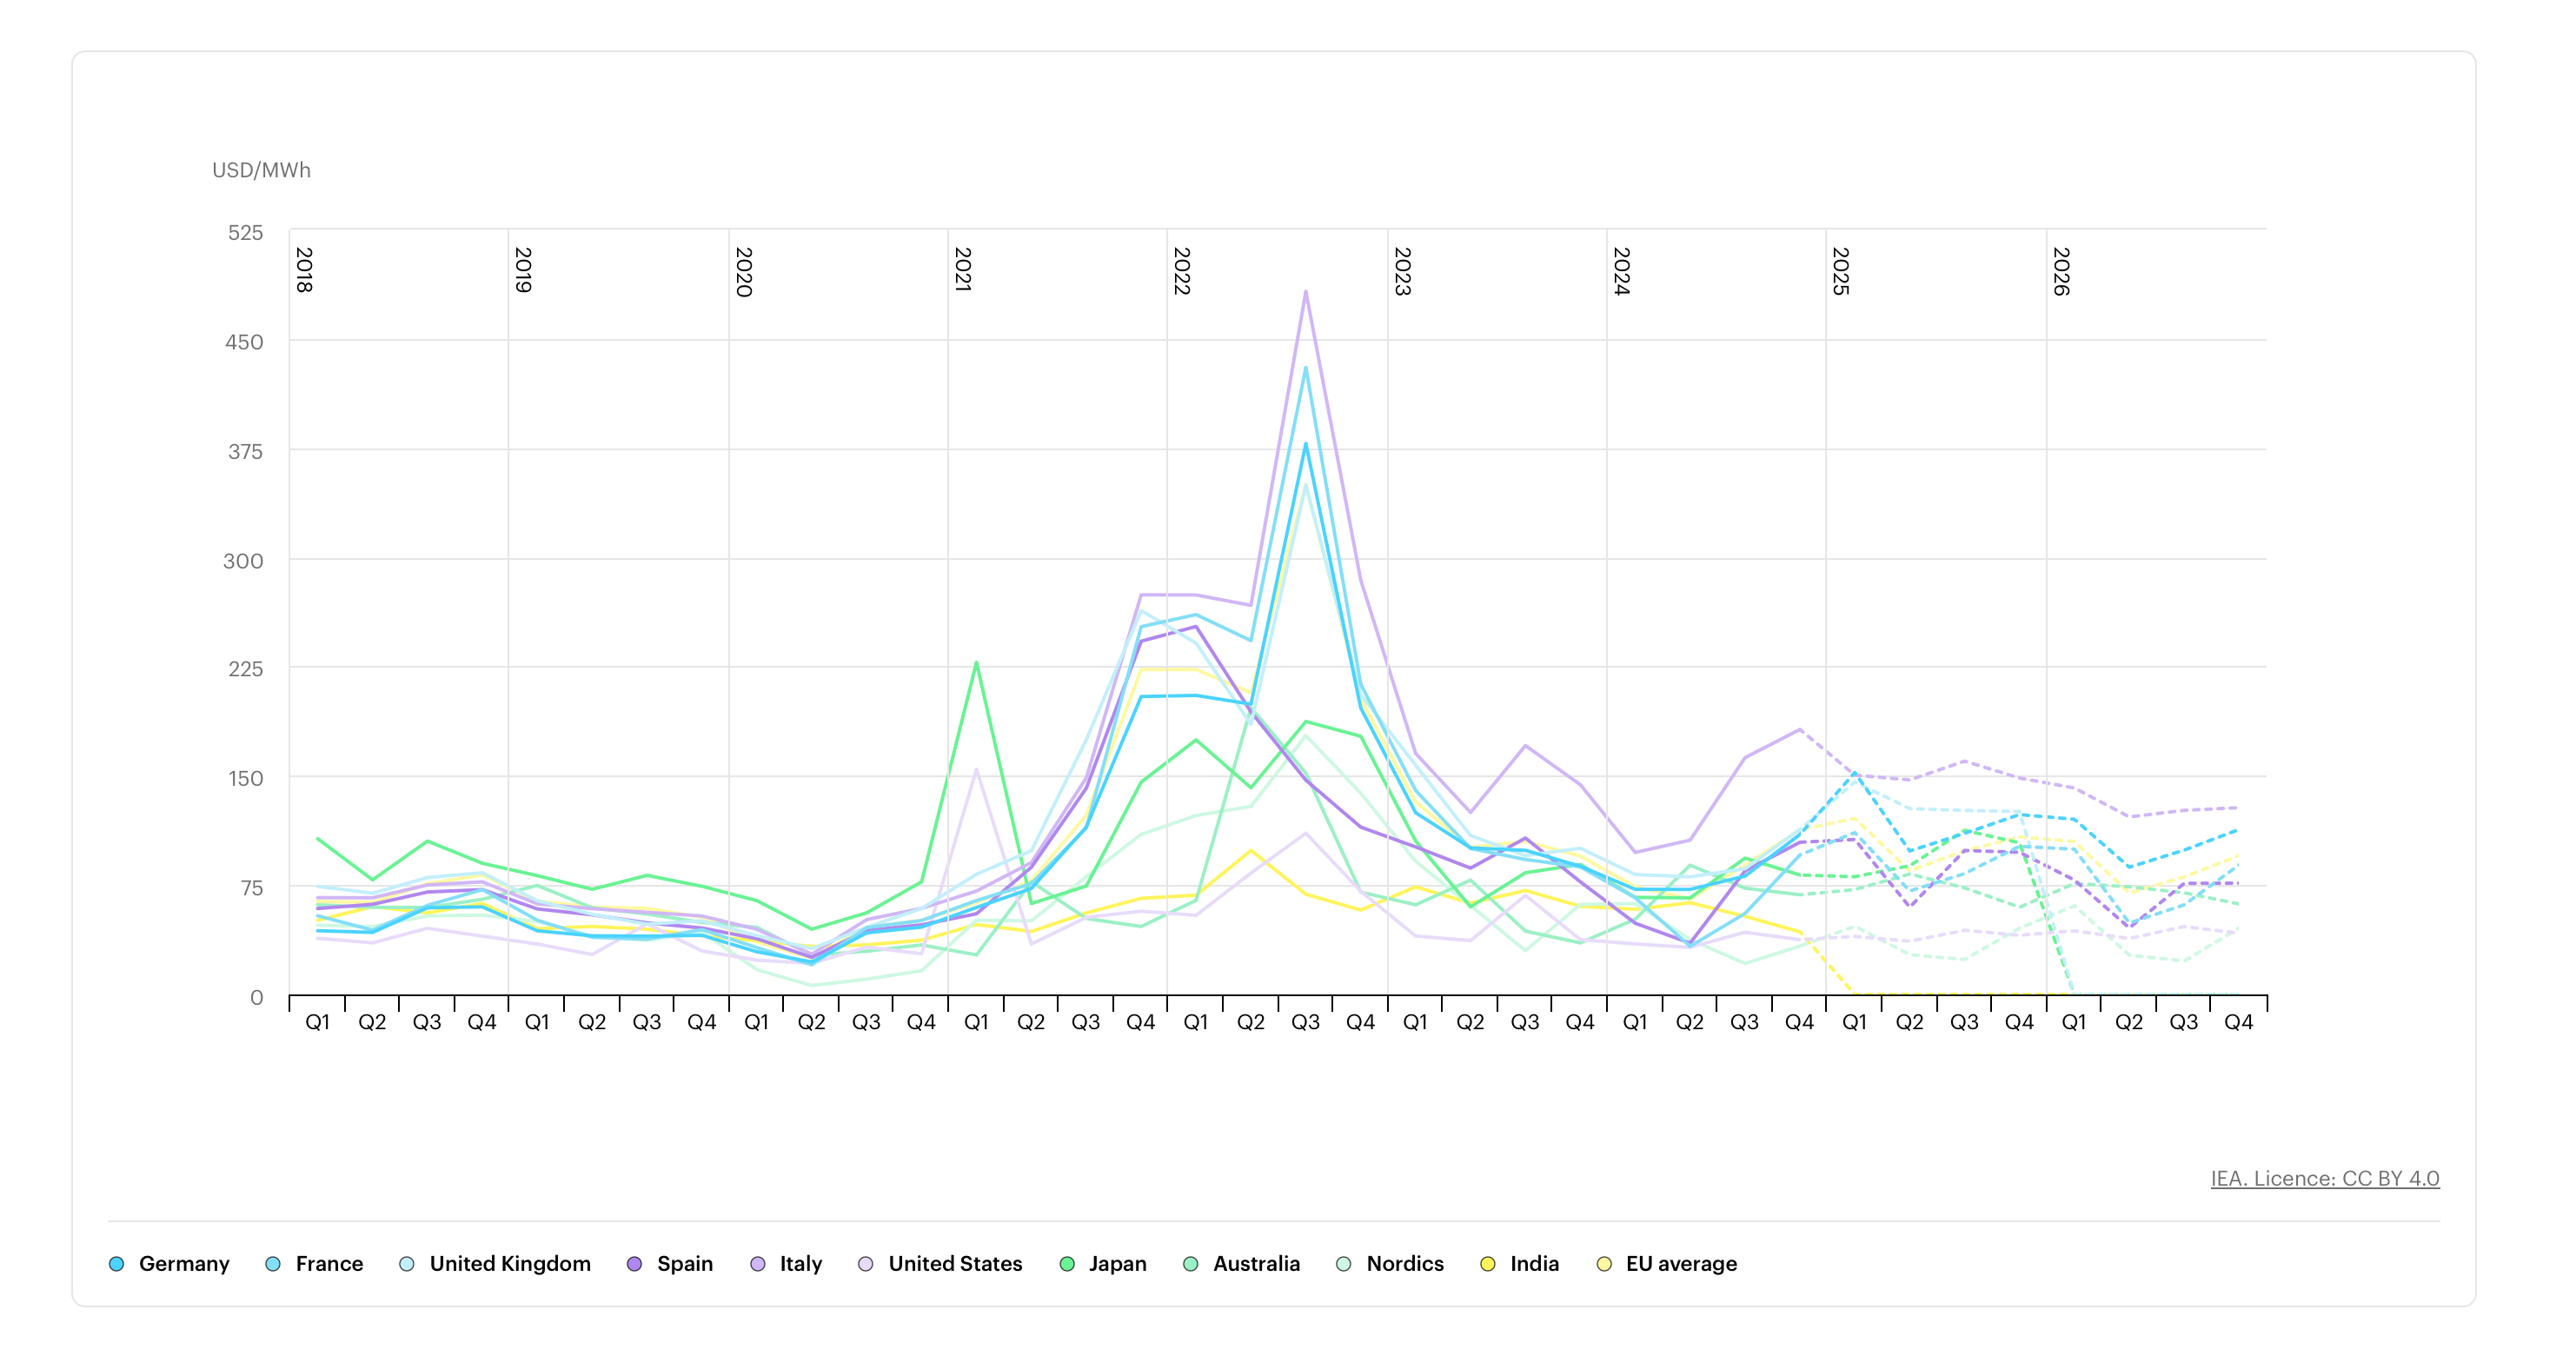
Task: Click the EU average legend marker
Action: 1605,1264
